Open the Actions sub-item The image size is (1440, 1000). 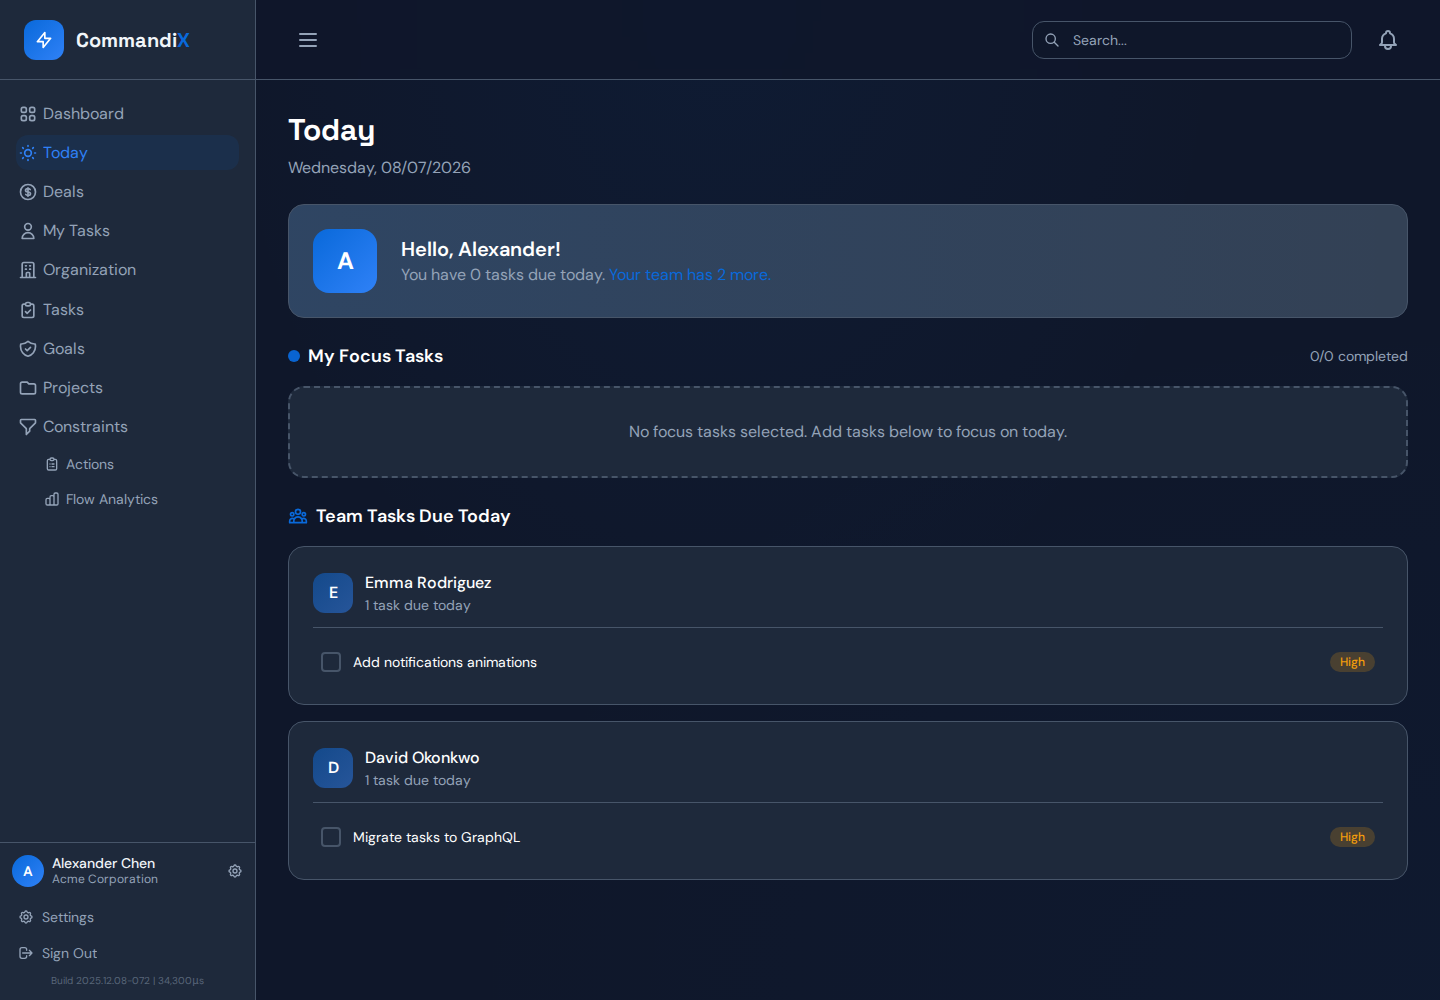[138, 464]
